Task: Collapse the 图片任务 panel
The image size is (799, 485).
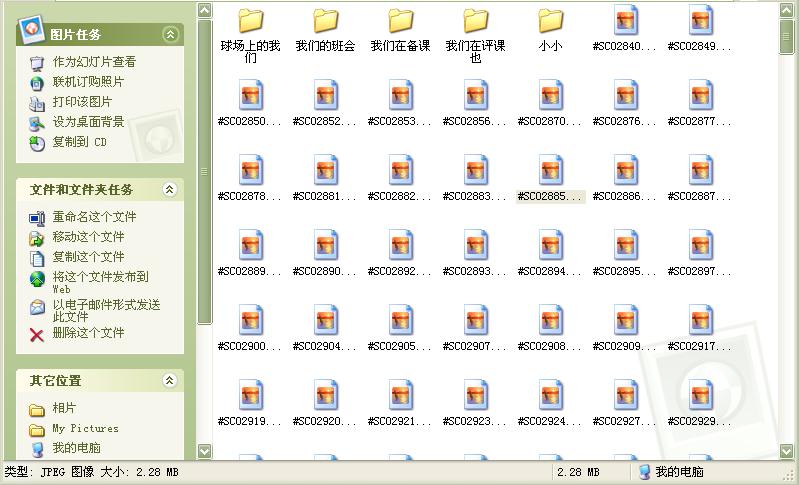Action: [x=170, y=34]
